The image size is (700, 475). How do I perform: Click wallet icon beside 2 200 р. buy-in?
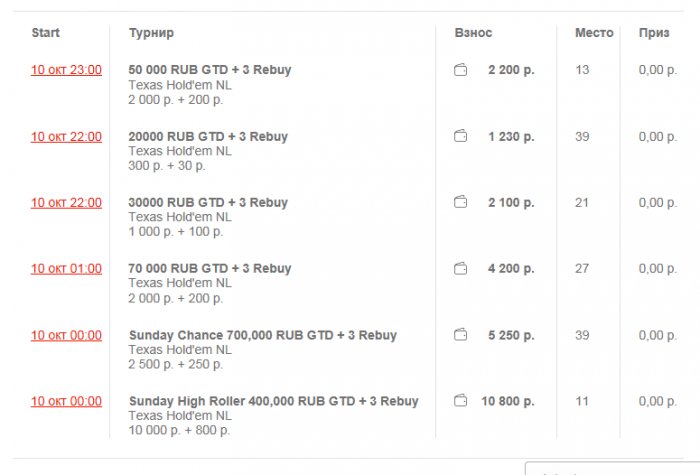(461, 70)
